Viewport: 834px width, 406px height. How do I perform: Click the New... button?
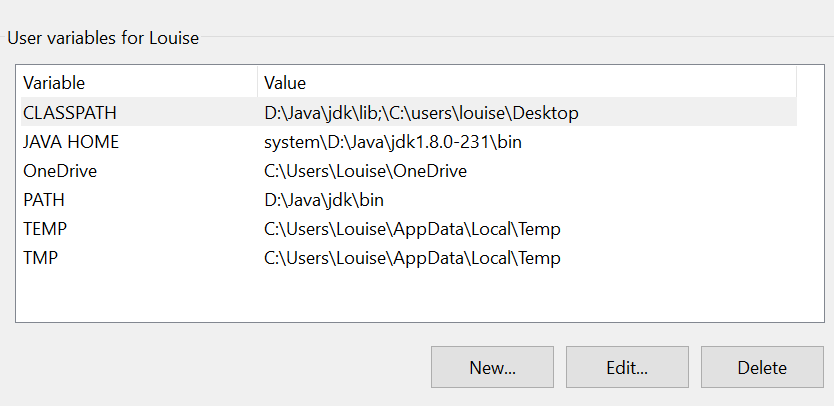click(492, 367)
